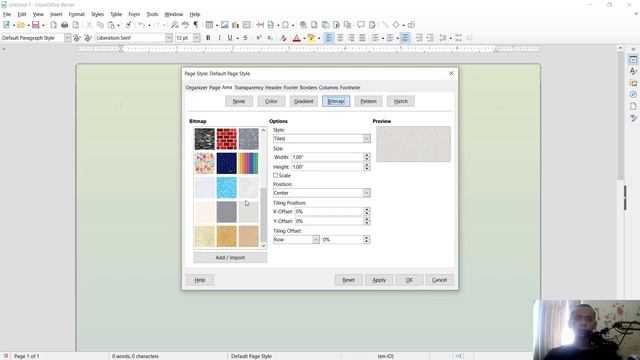Click the Add / Import button
This screenshot has height=360, width=640.
[x=230, y=258]
